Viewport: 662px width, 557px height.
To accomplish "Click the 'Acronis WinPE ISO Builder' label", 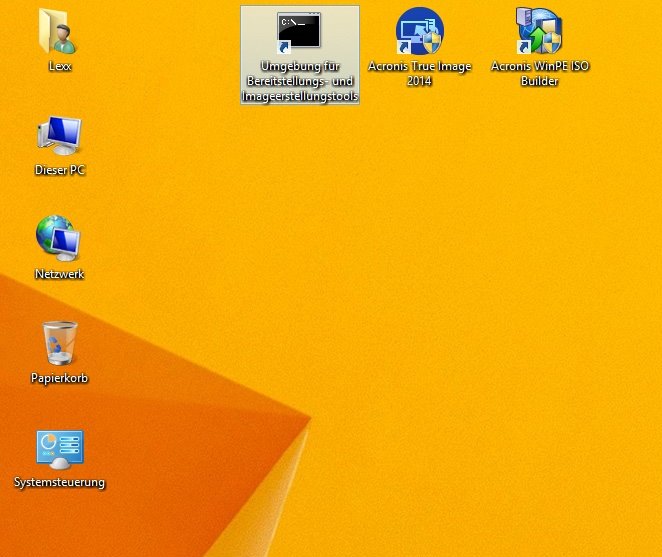I will click(x=540, y=73).
